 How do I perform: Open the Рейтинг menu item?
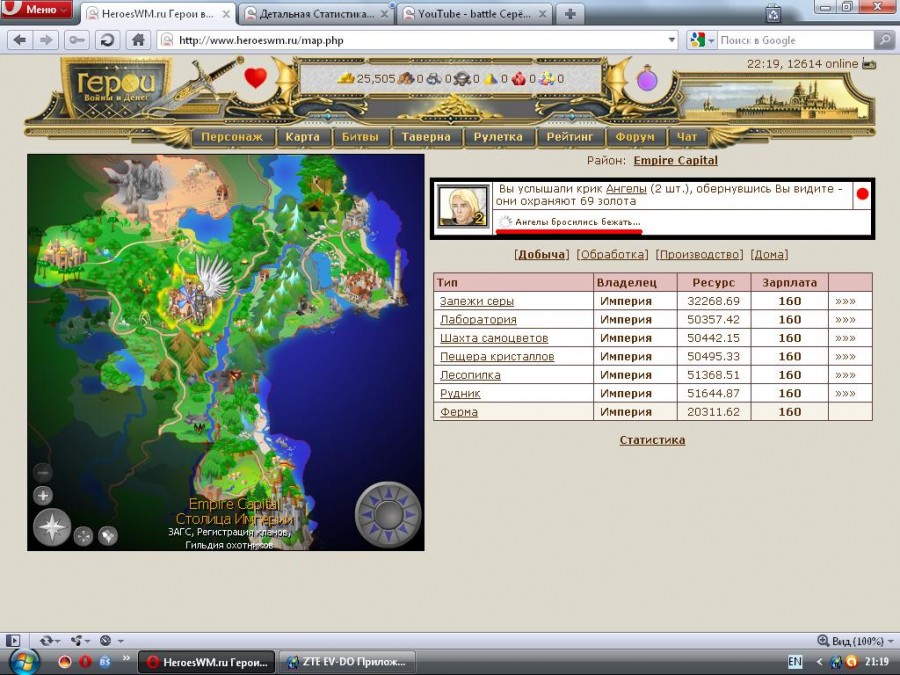pyautogui.click(x=569, y=137)
